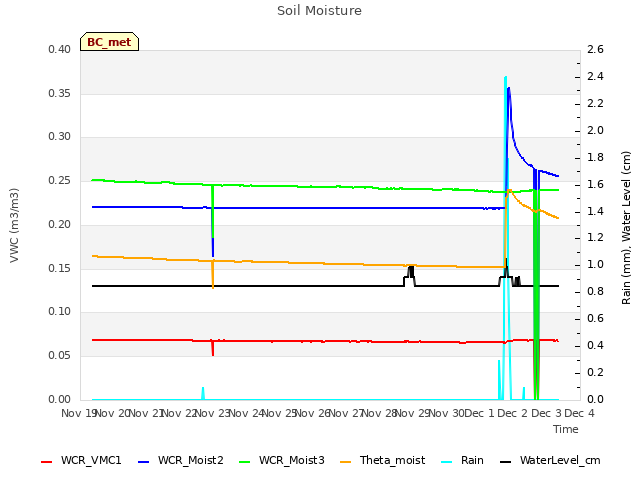This screenshot has width=640, height=480.
Task: Click the red WCR_VMC1 legend color line
Action: (x=47, y=462)
